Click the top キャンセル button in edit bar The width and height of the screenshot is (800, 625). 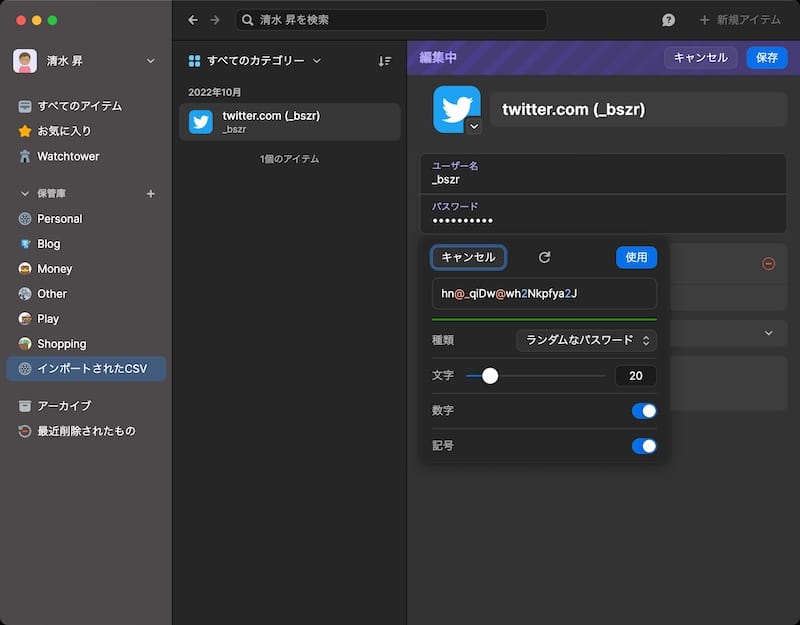click(x=701, y=58)
